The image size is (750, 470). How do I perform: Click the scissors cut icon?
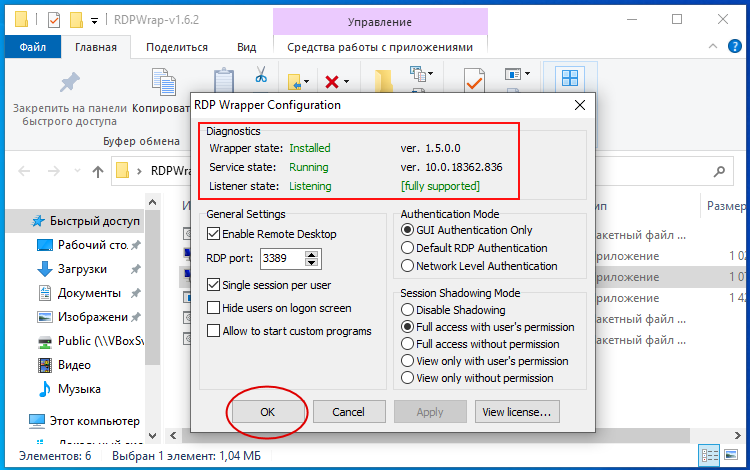261,75
